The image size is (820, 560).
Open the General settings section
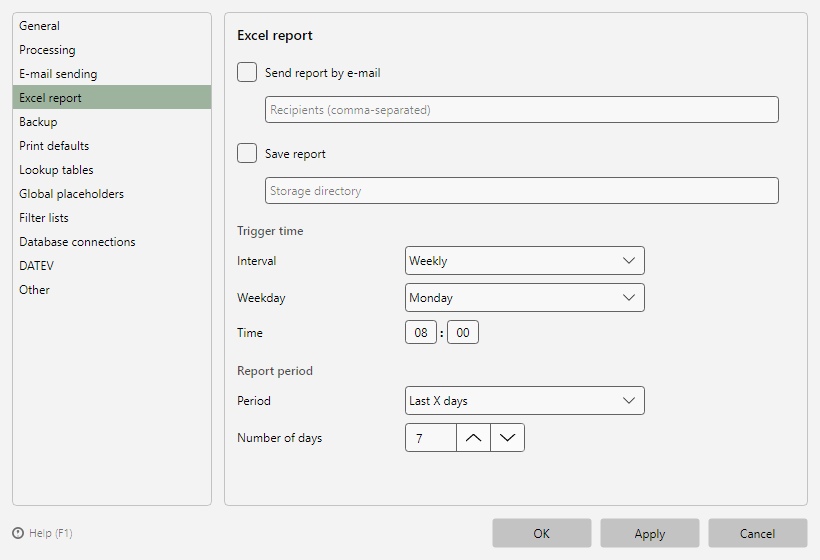[112, 26]
